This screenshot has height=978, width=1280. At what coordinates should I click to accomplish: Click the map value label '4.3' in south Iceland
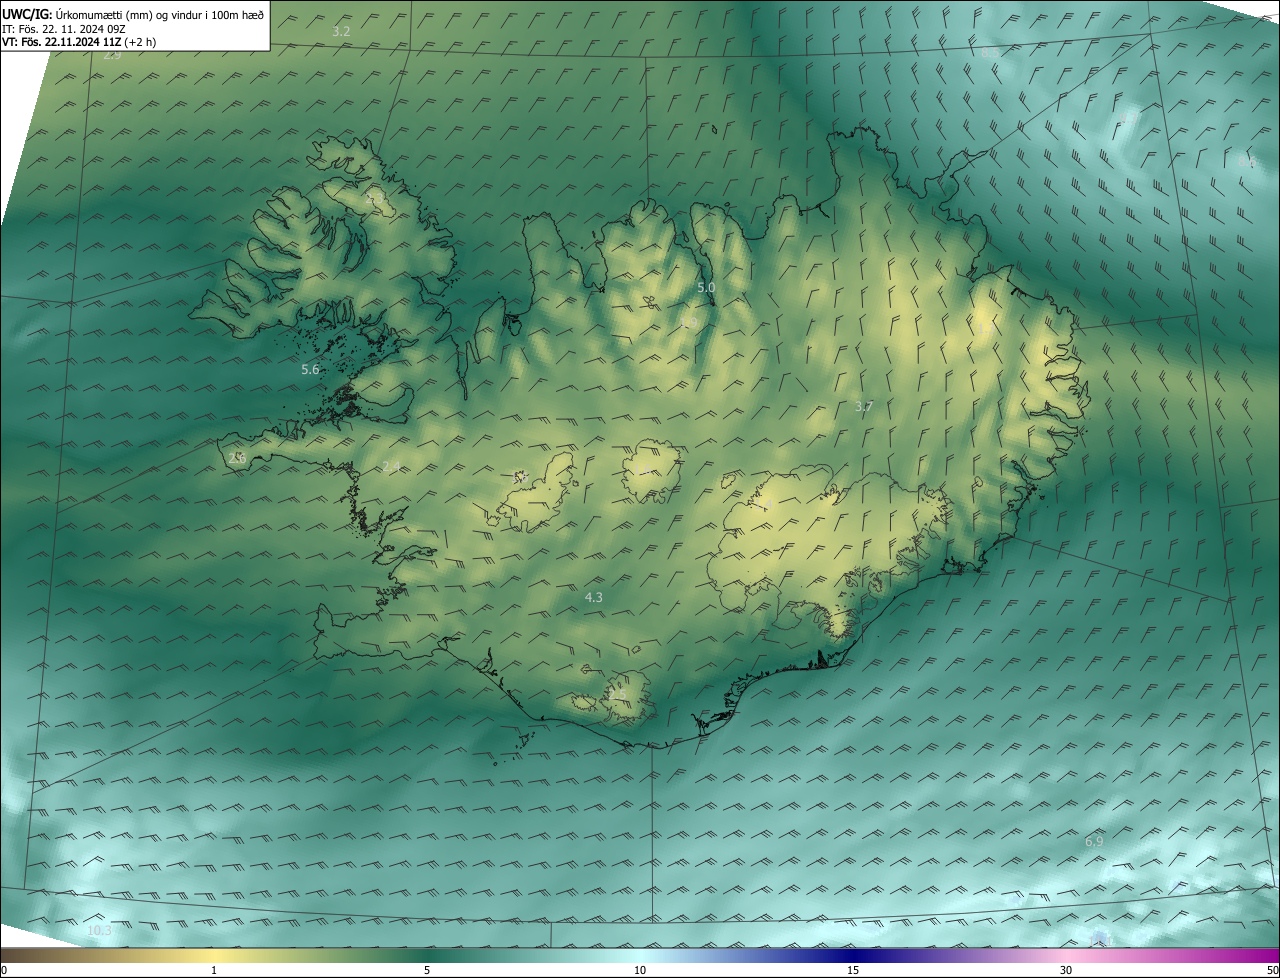593,597
